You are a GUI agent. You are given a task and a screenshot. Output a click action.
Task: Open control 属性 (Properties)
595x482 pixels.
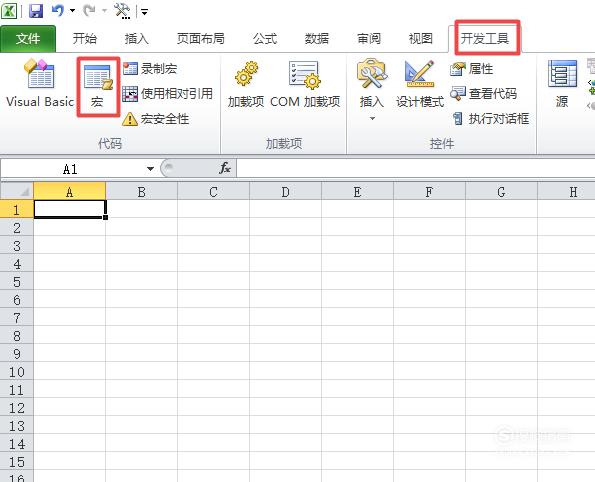[x=472, y=69]
